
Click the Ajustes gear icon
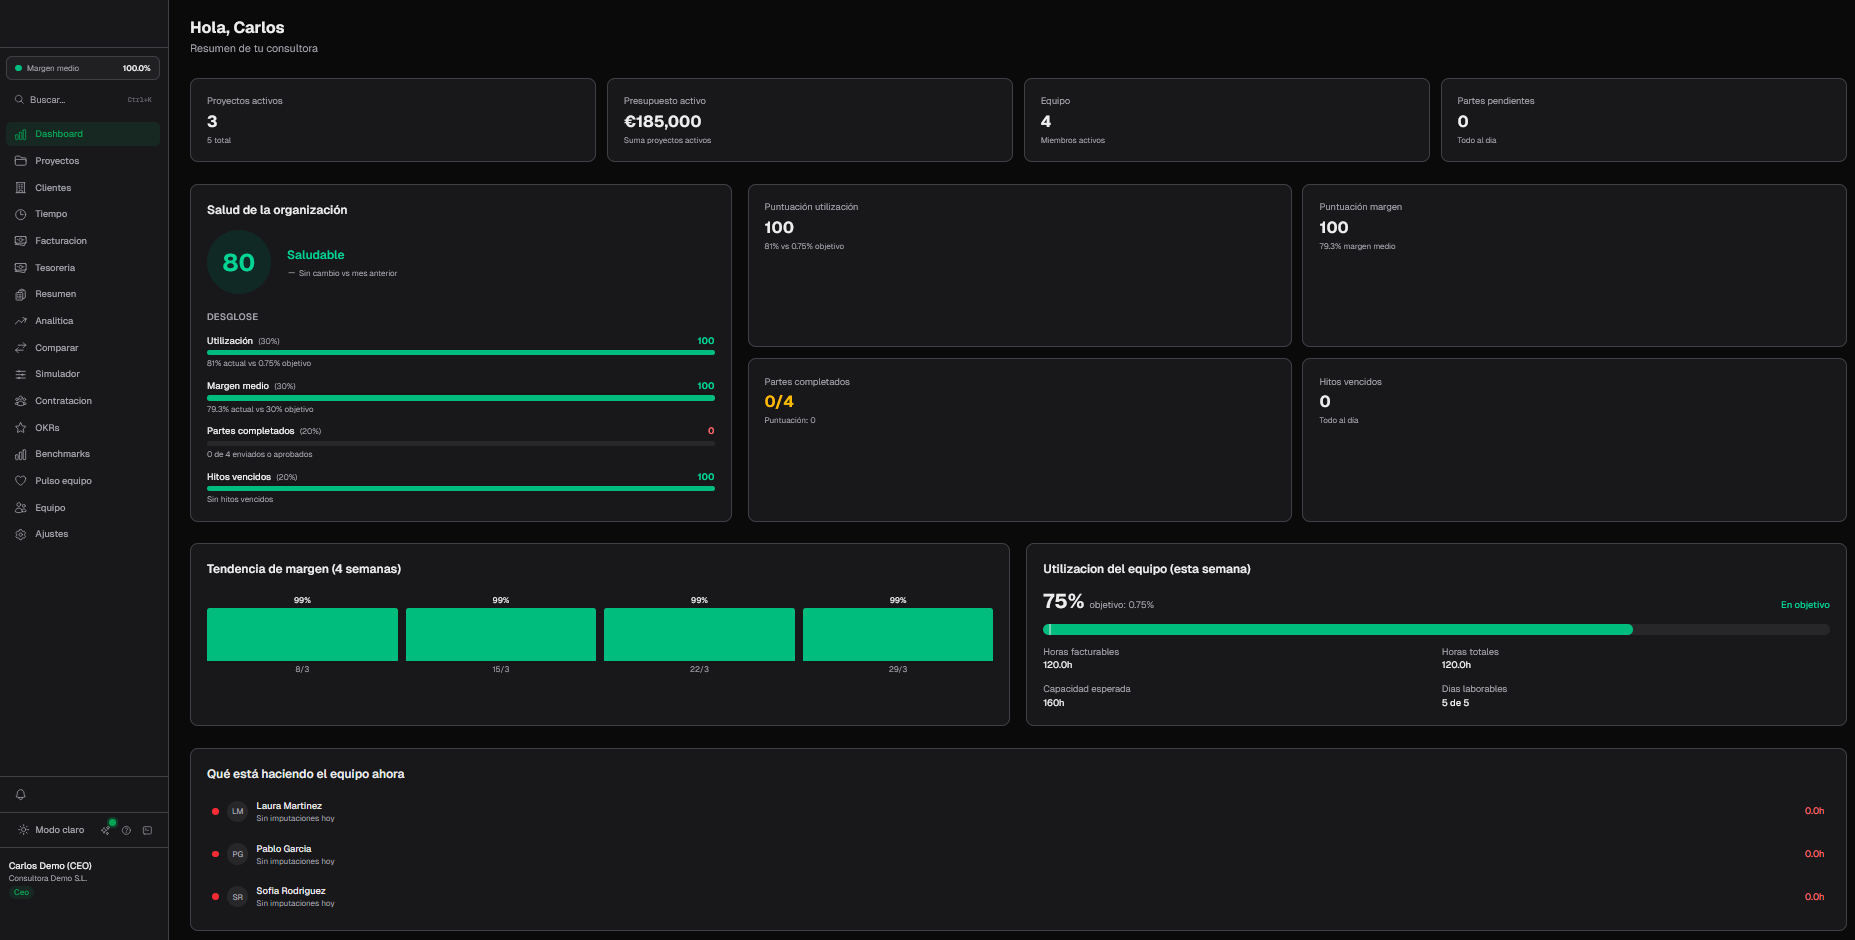[x=20, y=534]
